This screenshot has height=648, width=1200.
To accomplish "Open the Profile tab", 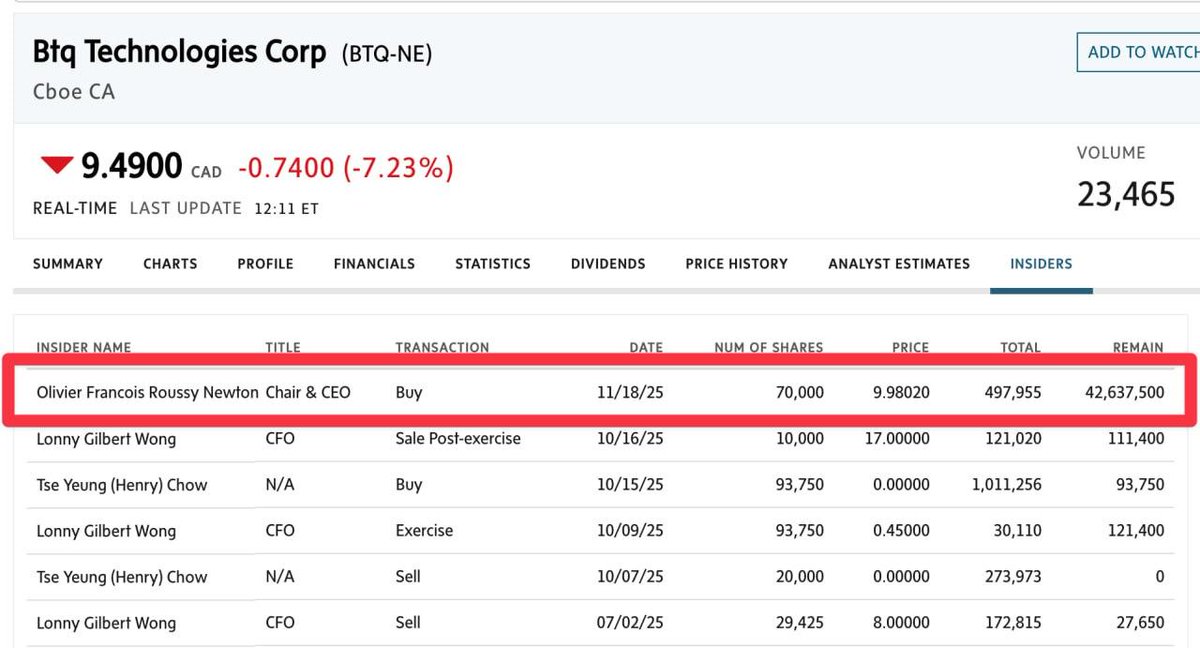I will pyautogui.click(x=265, y=264).
